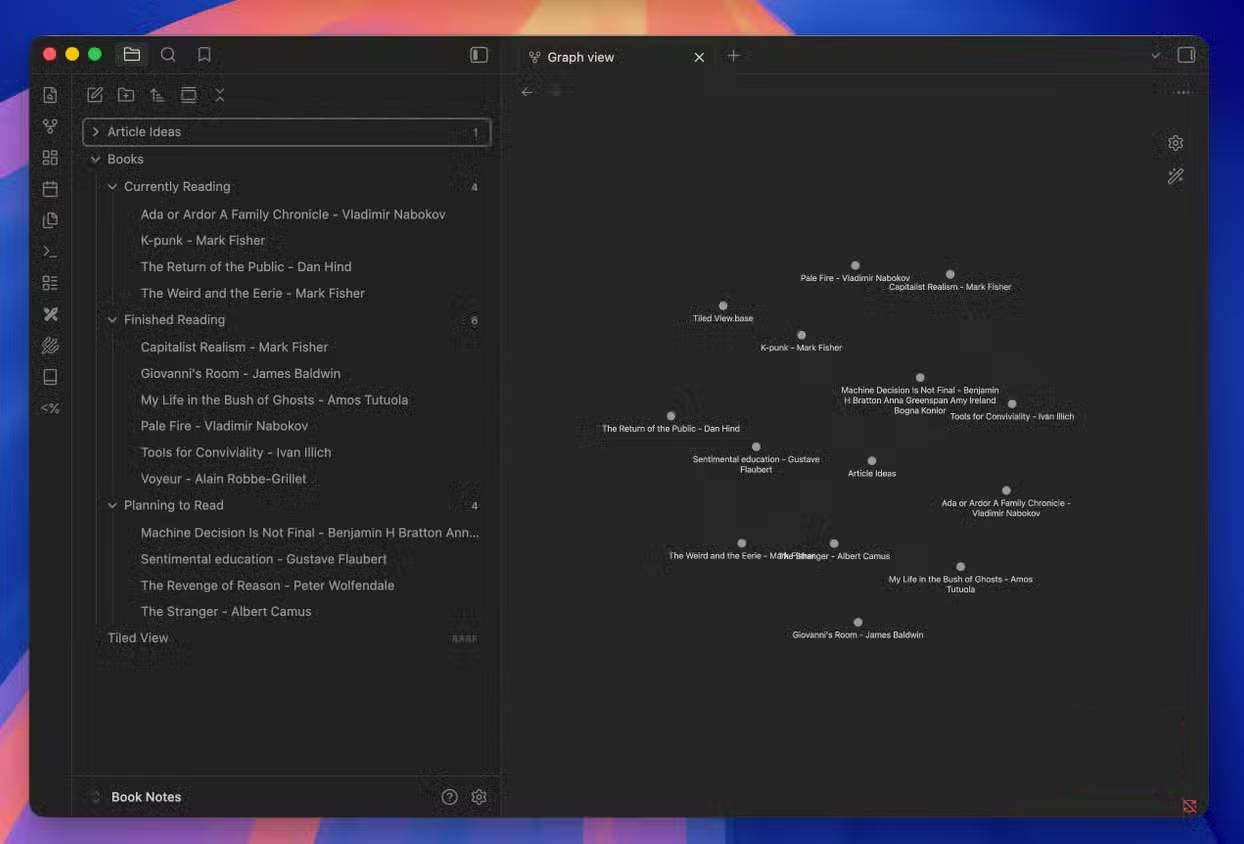Open the bookmarks panel icon
Image resolution: width=1244 pixels, height=844 pixels.
[204, 55]
